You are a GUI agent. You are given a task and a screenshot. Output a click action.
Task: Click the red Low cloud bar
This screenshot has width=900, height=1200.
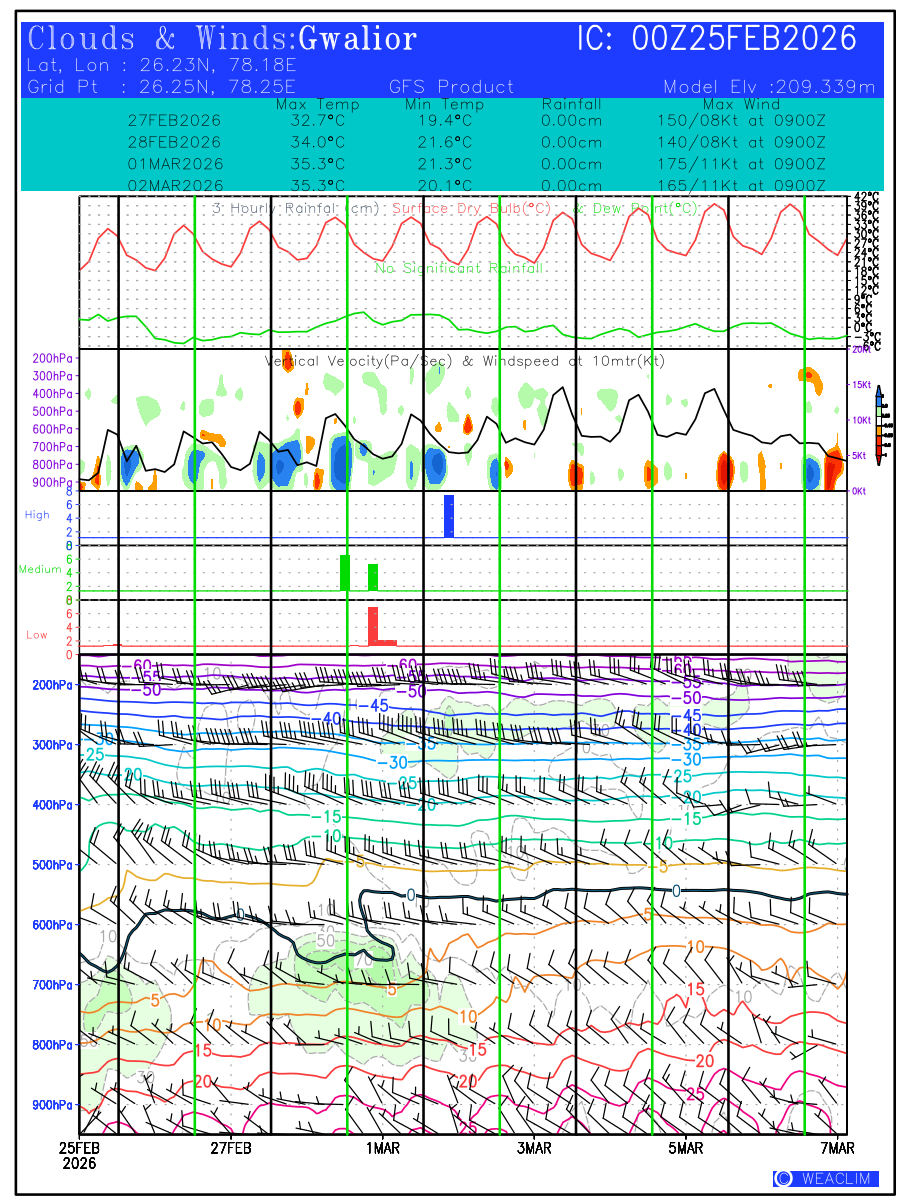point(373,625)
